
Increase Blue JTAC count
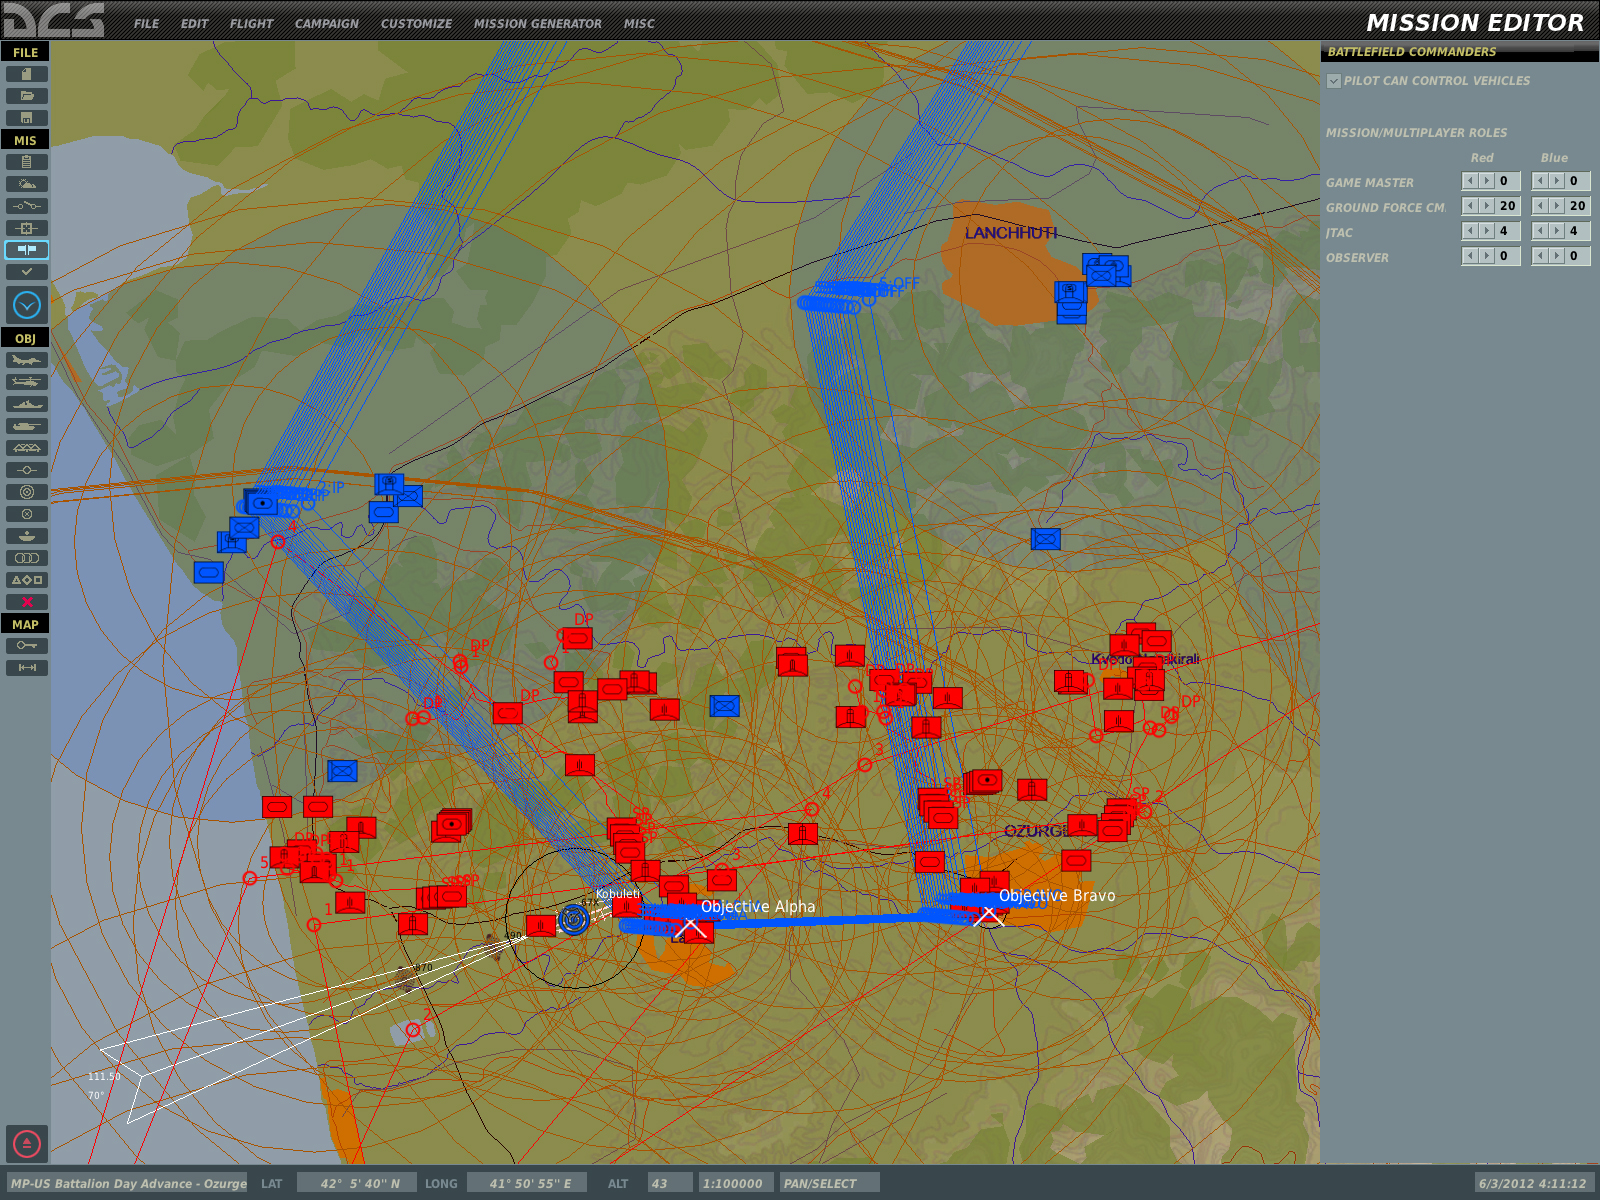(x=1557, y=231)
